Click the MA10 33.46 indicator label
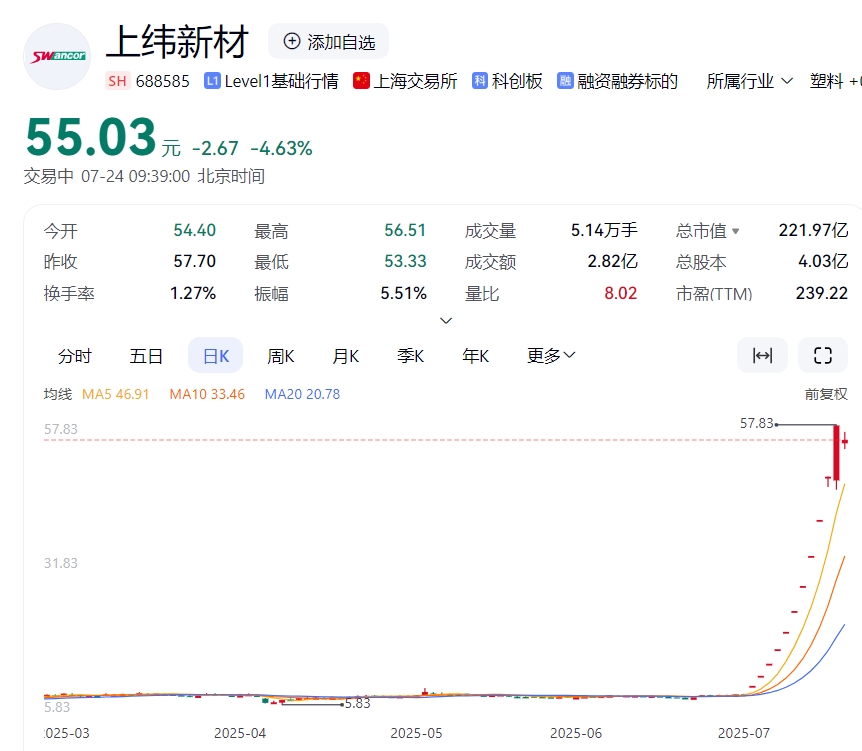Viewport: 862px width, 751px height. pos(207,394)
